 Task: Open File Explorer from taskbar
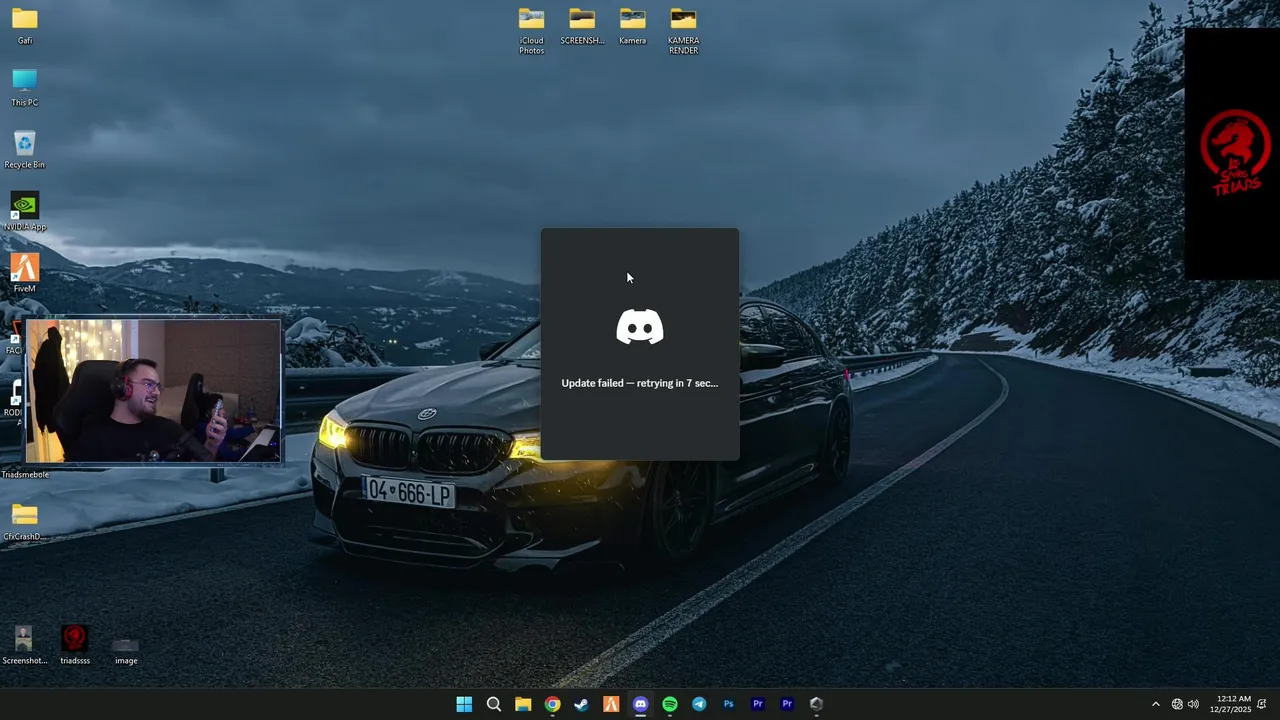pos(523,704)
